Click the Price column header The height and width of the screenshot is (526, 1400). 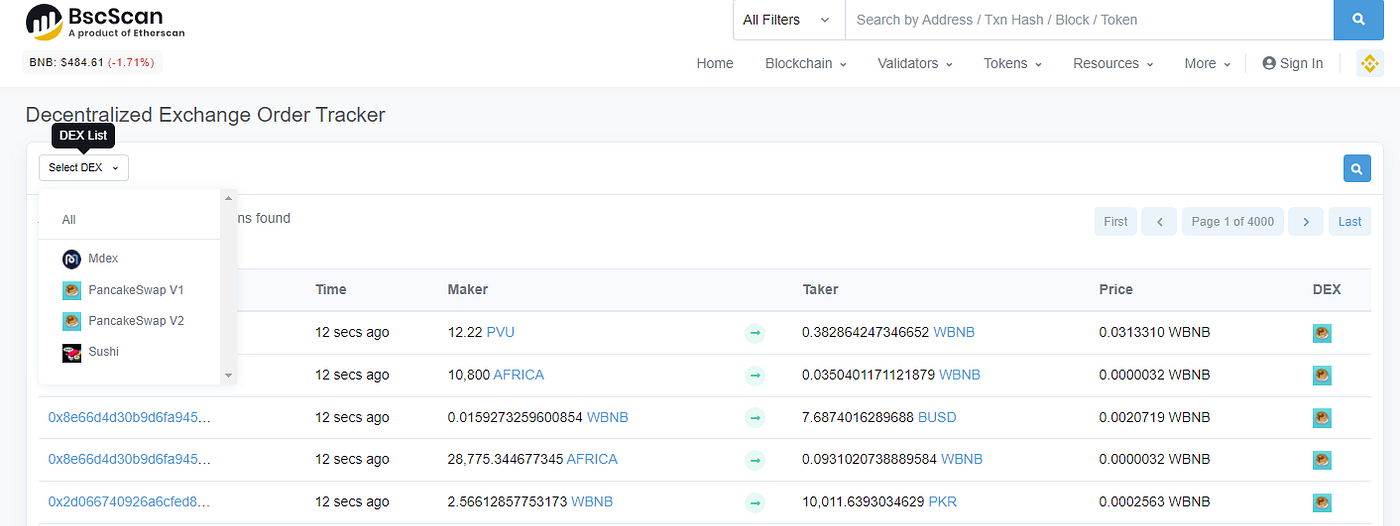(x=1116, y=290)
